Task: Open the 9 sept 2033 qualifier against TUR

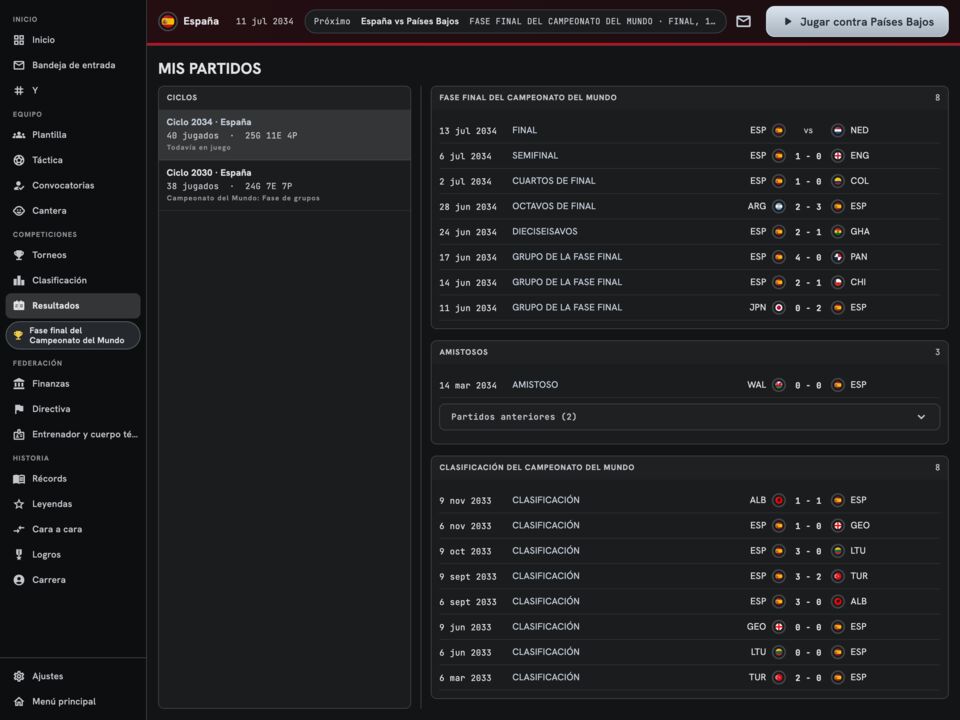Action: coord(689,576)
